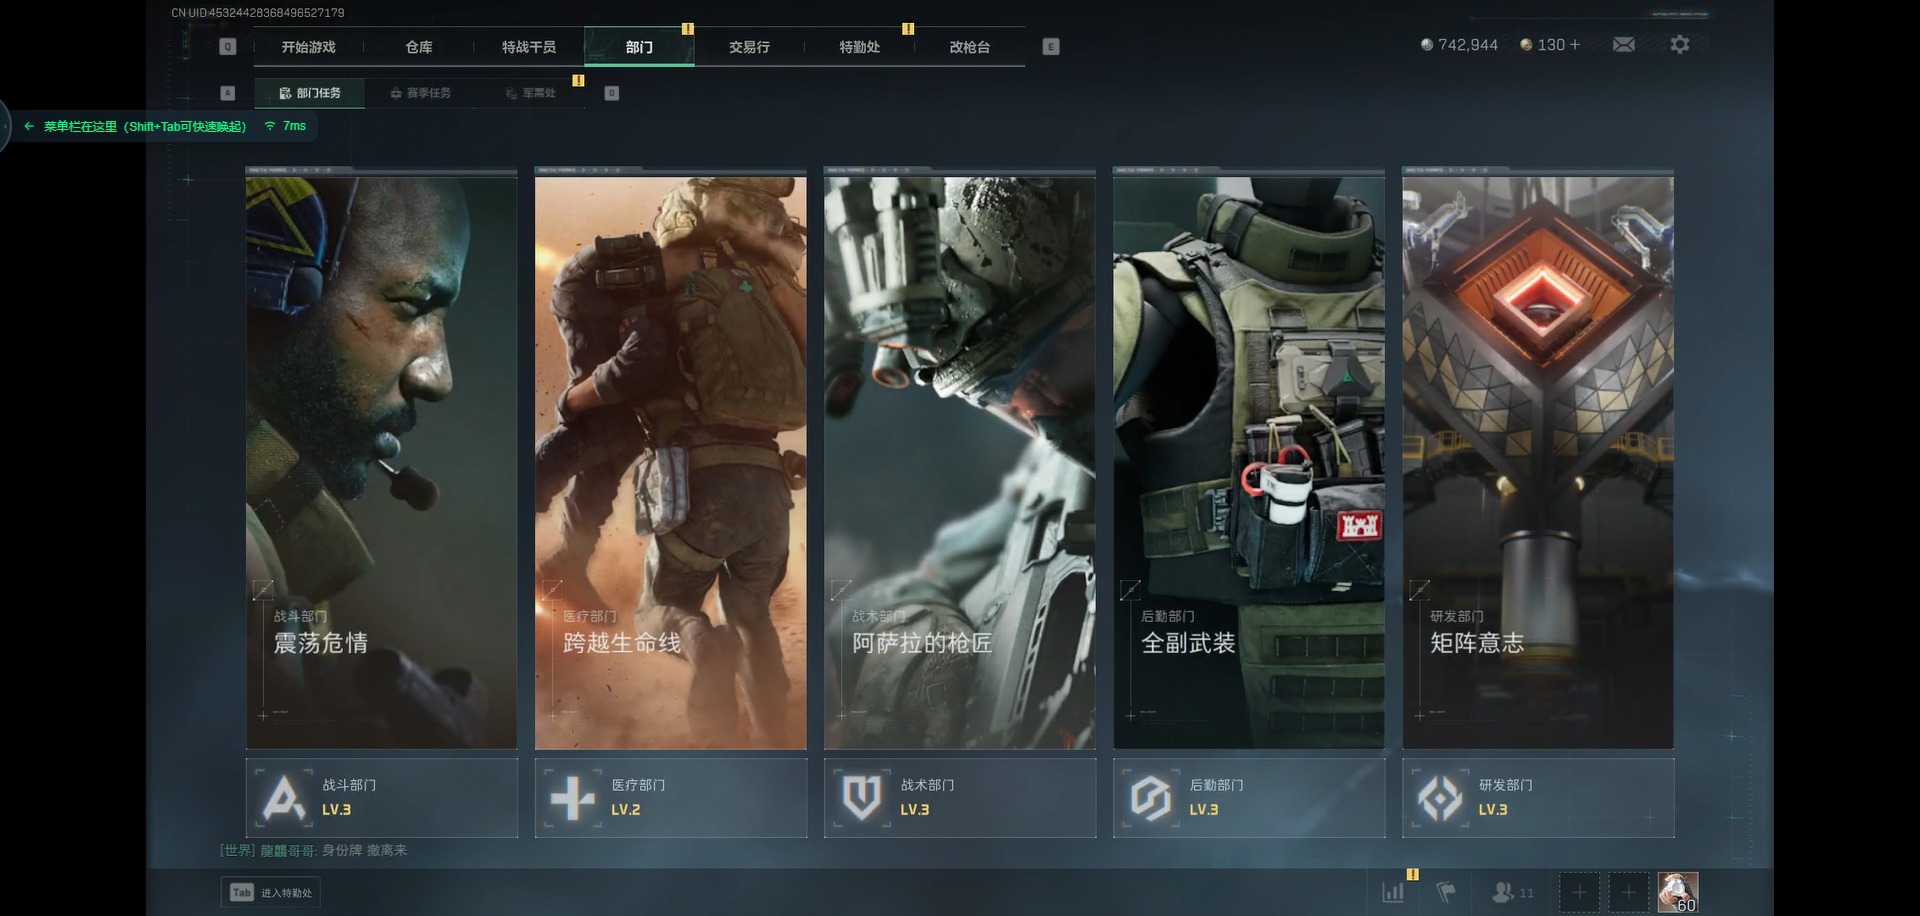Open the 矩阵意志 mission card
The image size is (1920, 916).
[x=1538, y=459]
